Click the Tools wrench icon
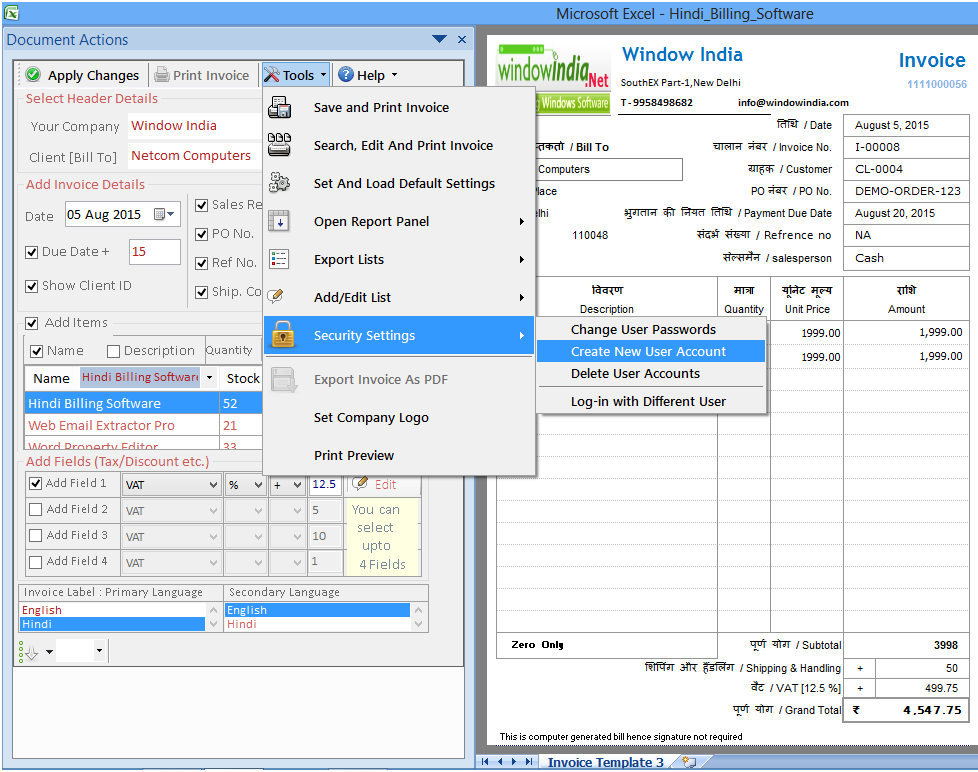This screenshot has width=978, height=772. click(271, 75)
